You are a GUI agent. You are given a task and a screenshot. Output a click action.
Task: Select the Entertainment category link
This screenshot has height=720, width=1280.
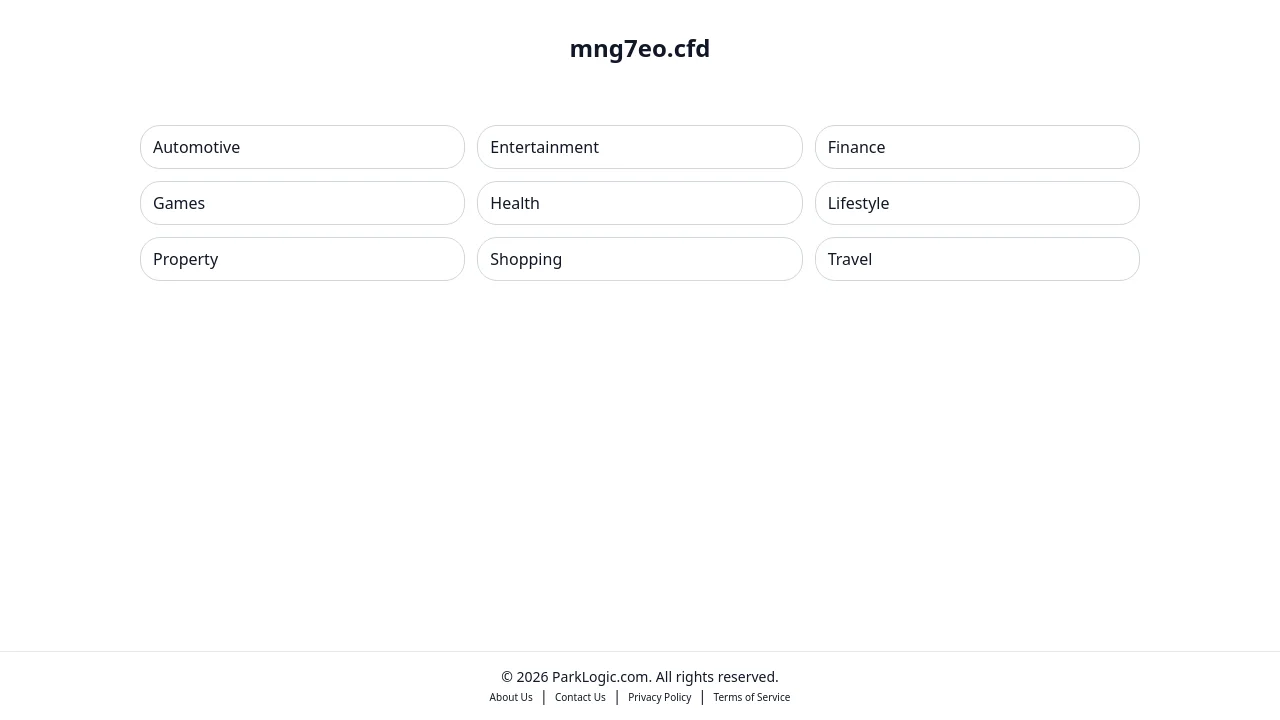point(640,147)
